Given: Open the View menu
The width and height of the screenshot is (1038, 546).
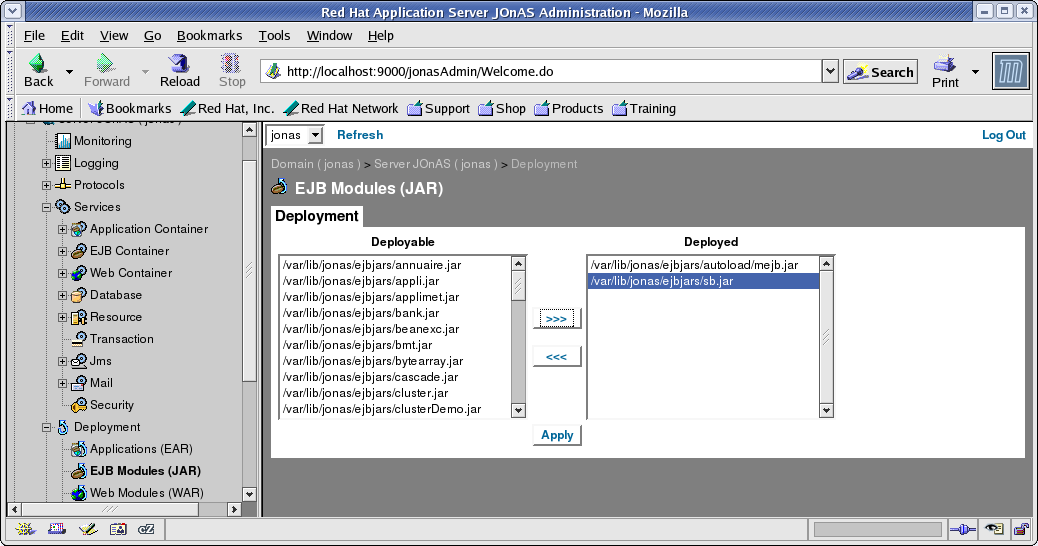Looking at the screenshot, I should tap(114, 36).
